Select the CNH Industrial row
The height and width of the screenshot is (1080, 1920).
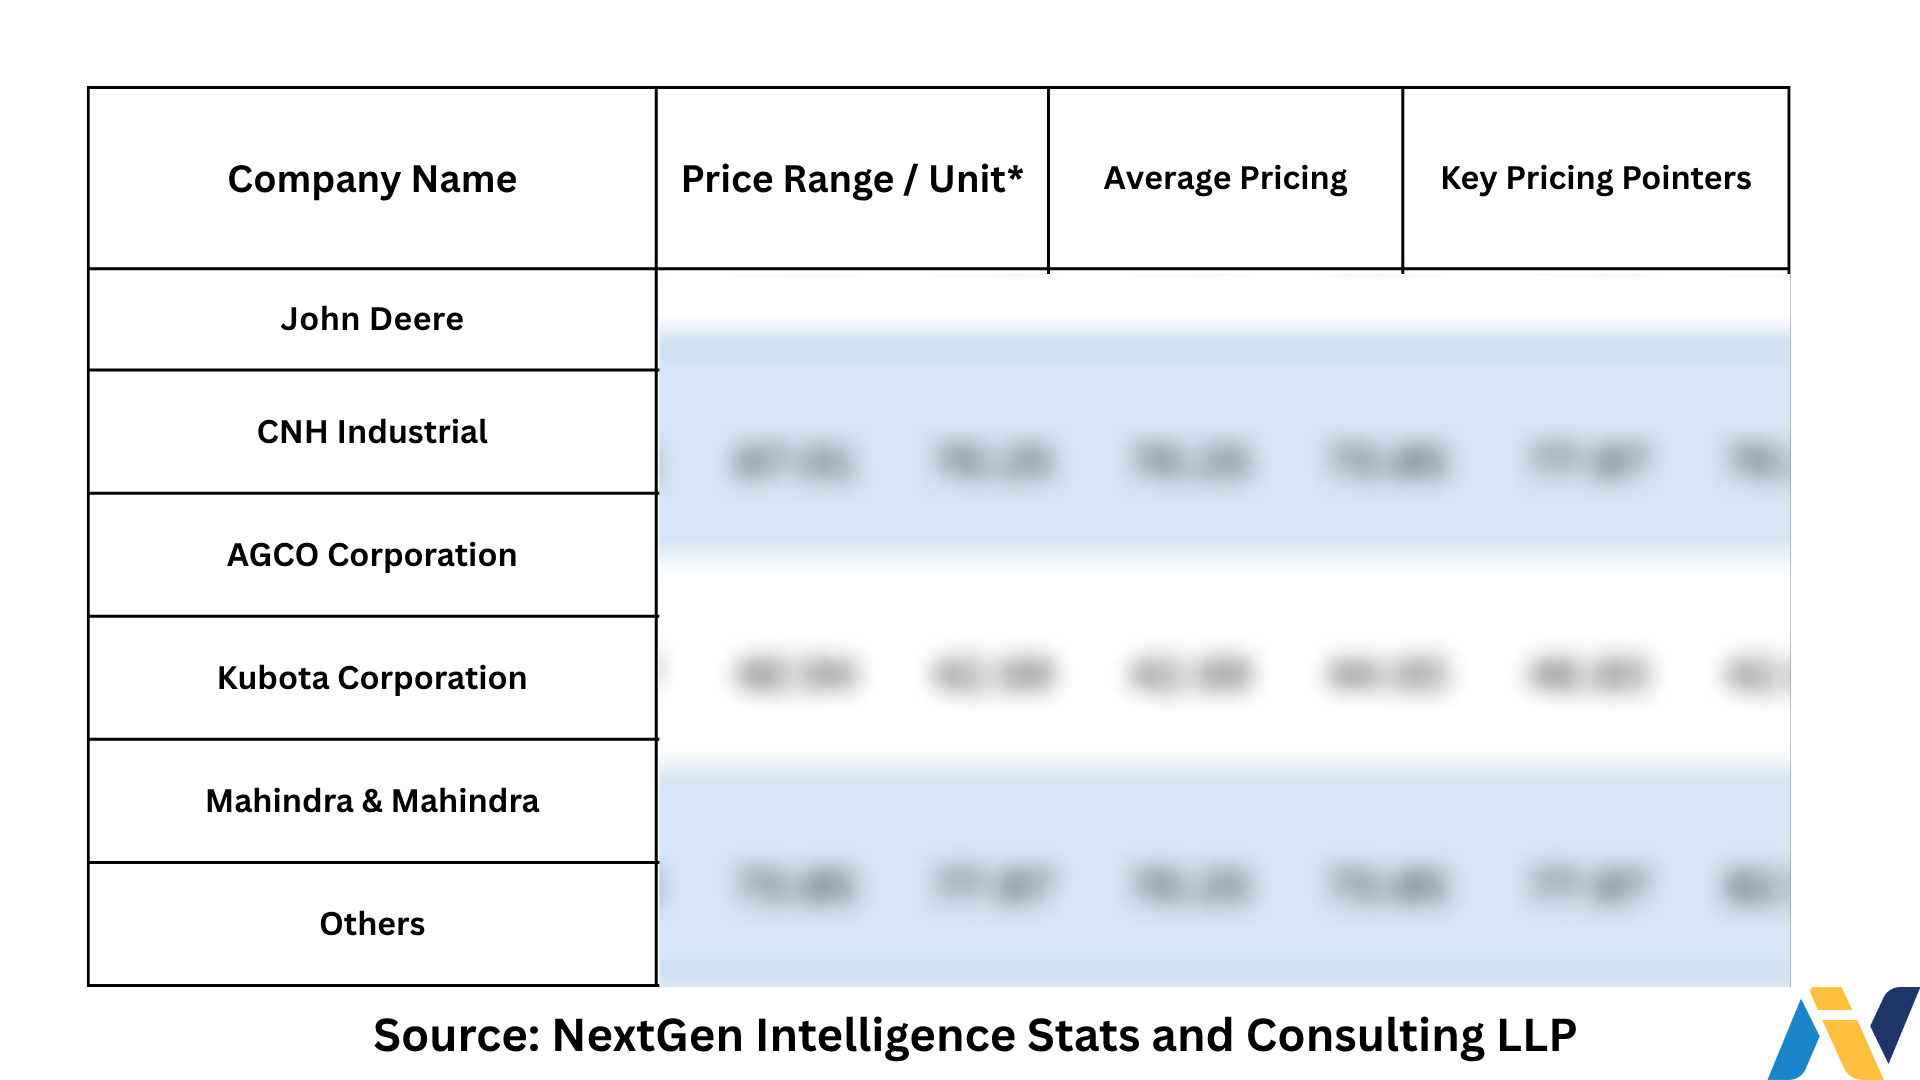(372, 432)
